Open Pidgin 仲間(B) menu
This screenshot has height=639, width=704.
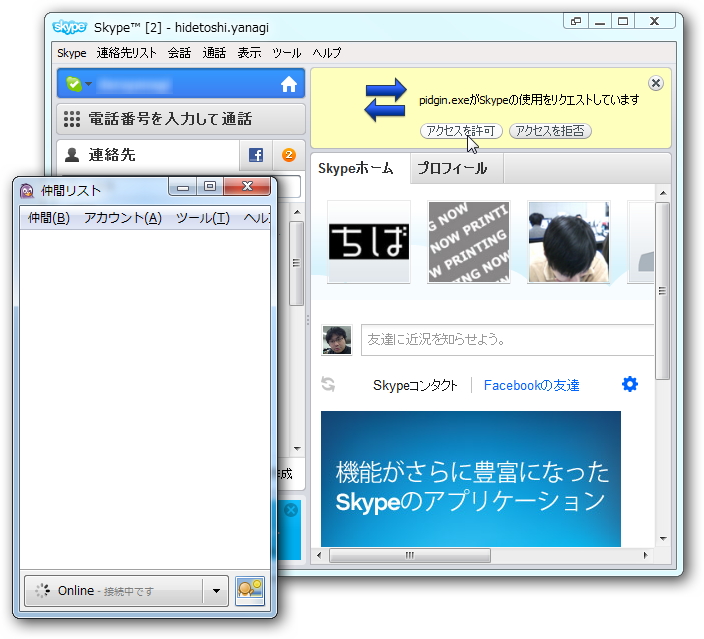[x=49, y=218]
